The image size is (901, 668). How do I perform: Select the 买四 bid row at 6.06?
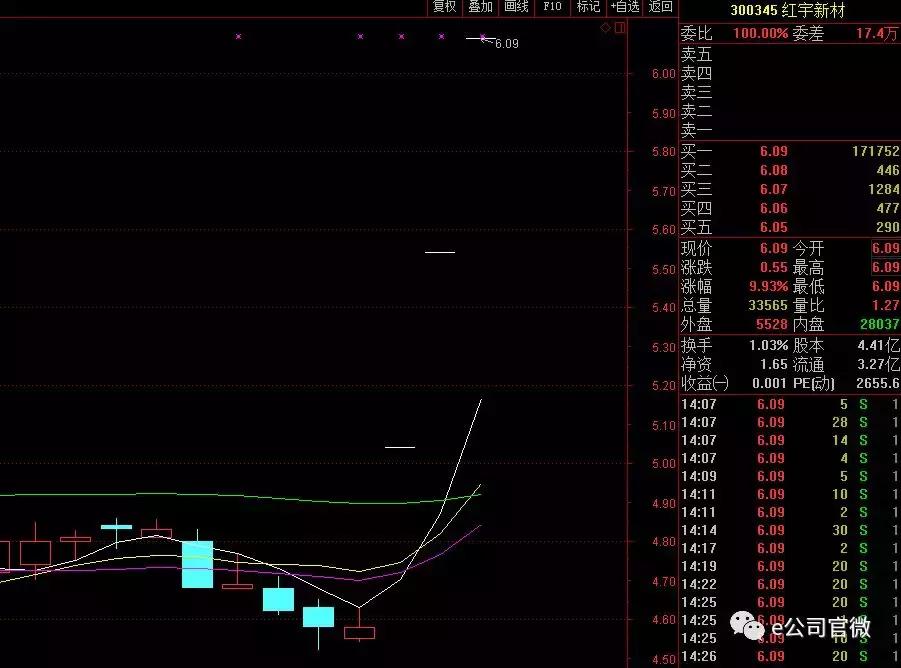(790, 208)
